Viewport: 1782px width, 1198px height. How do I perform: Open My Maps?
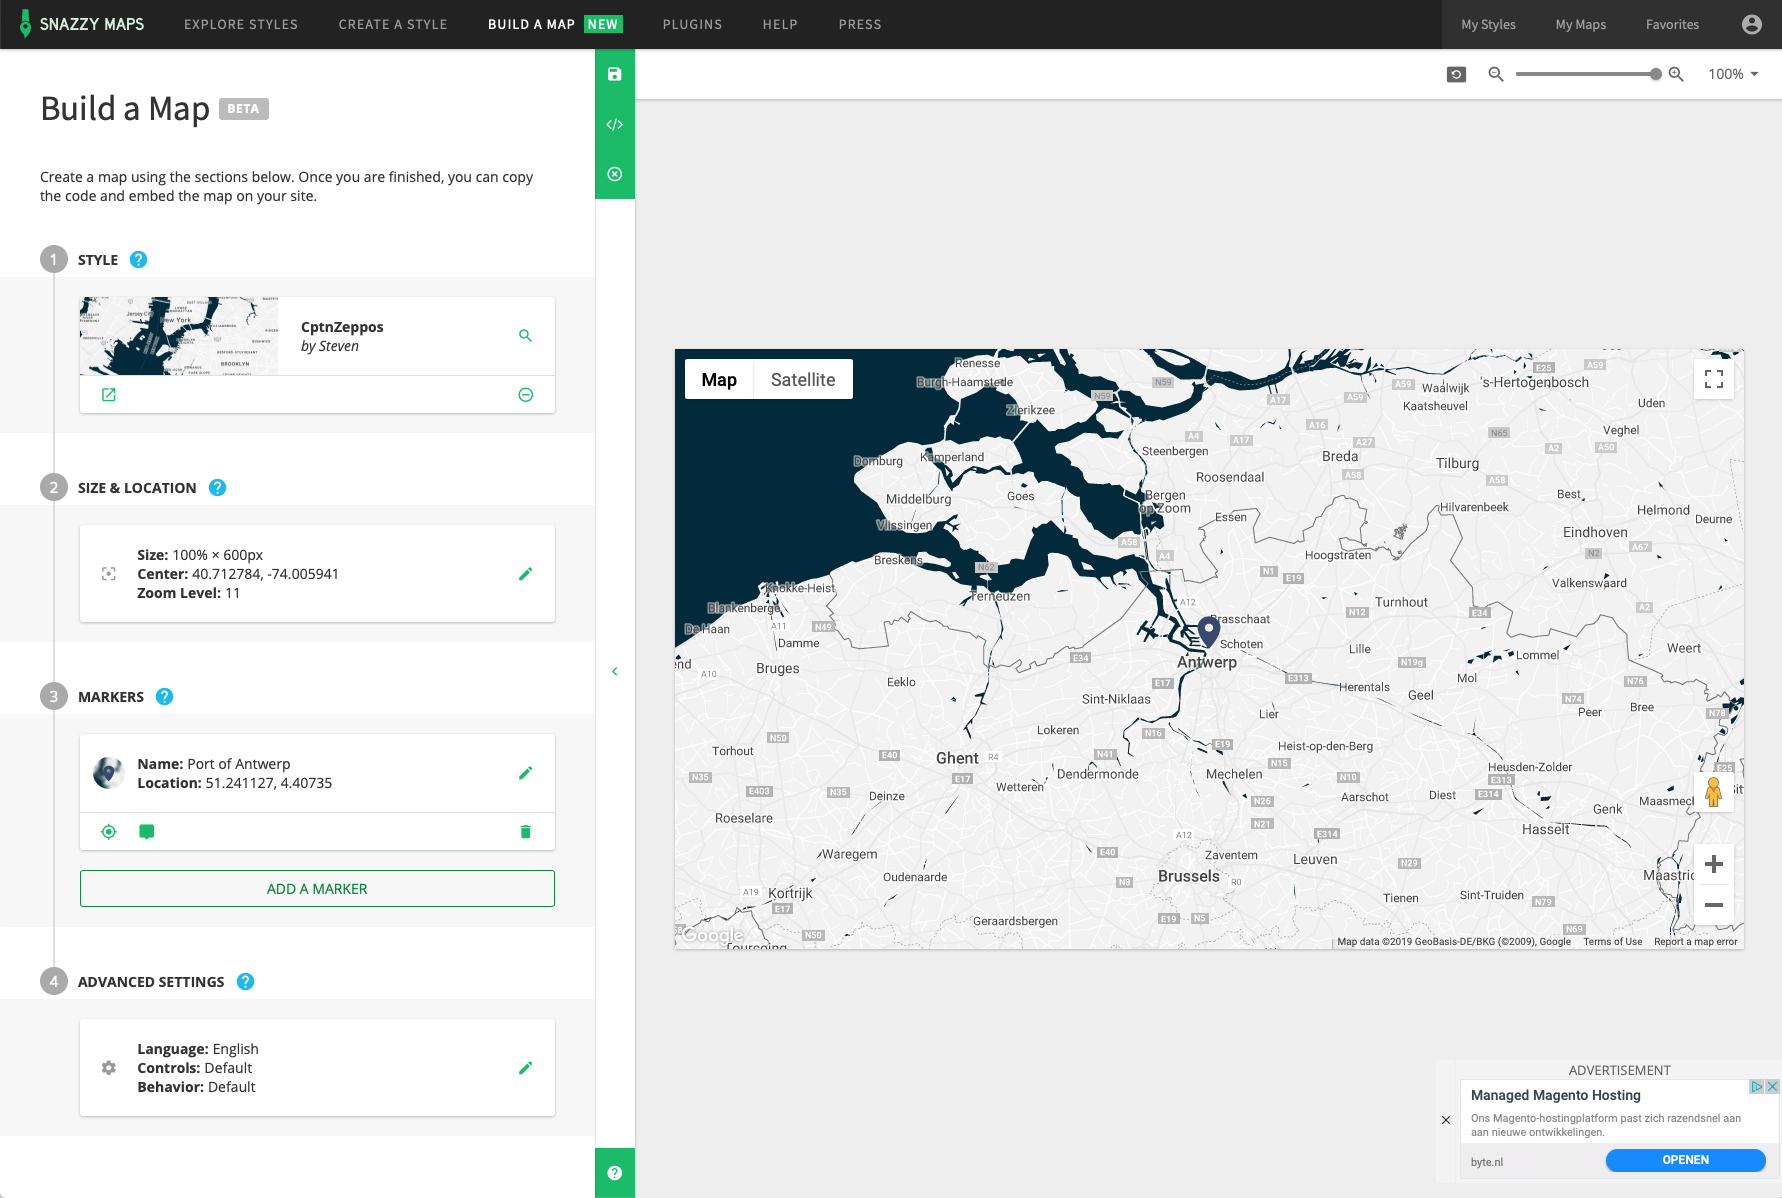[x=1581, y=24]
